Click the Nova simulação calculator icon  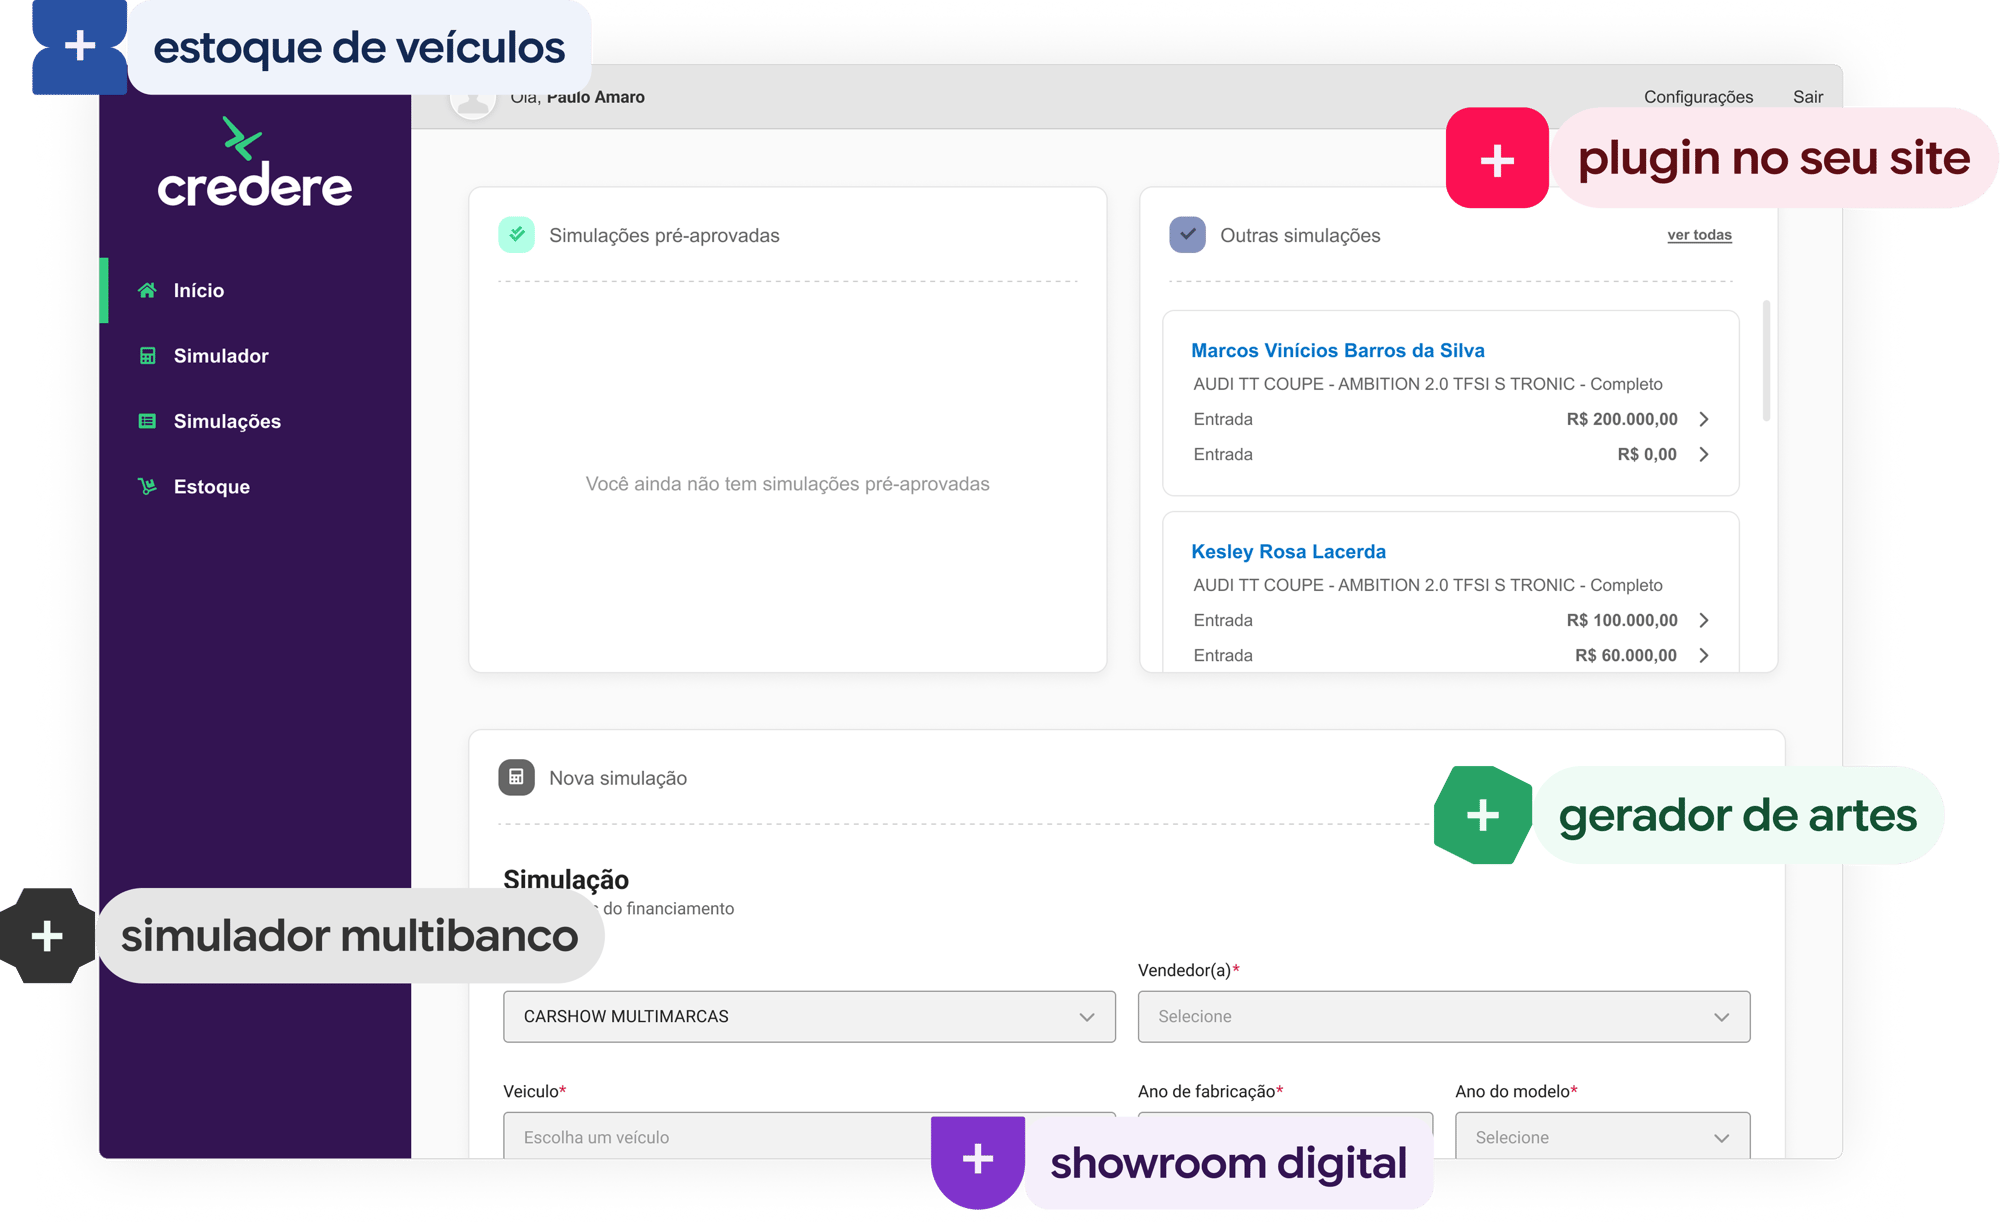516,778
